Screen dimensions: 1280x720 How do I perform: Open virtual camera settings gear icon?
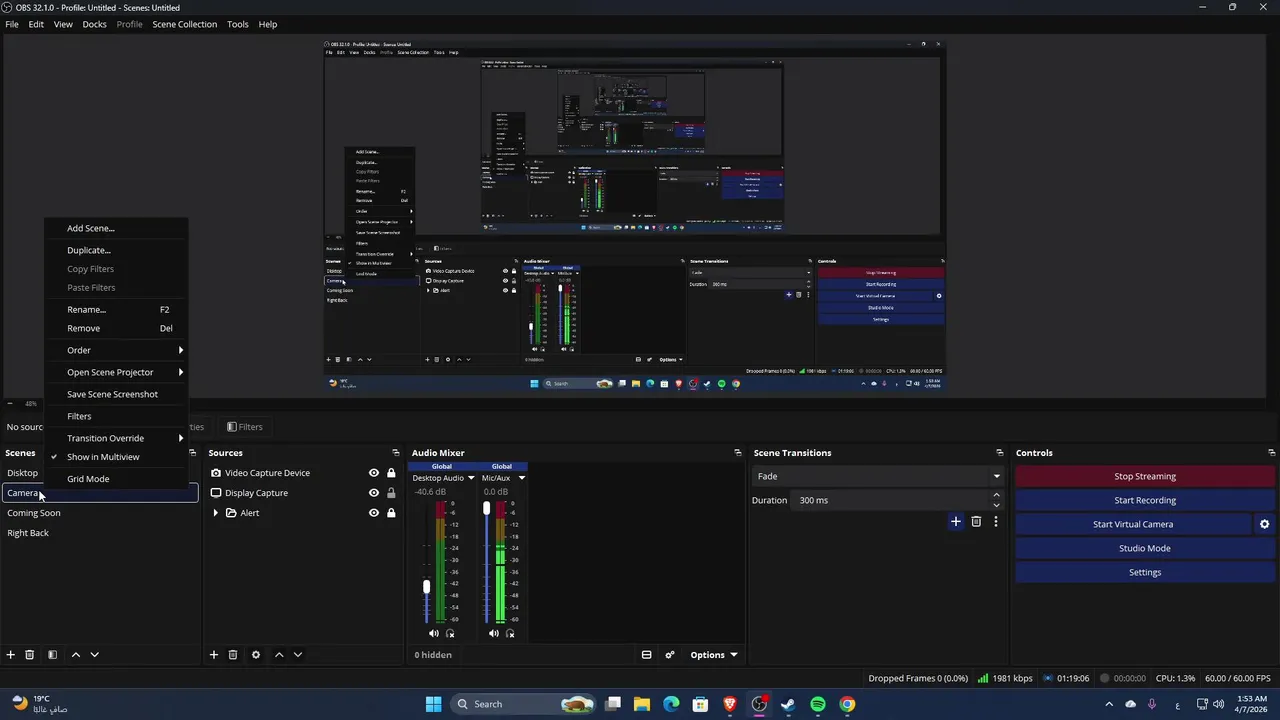[x=1264, y=524]
